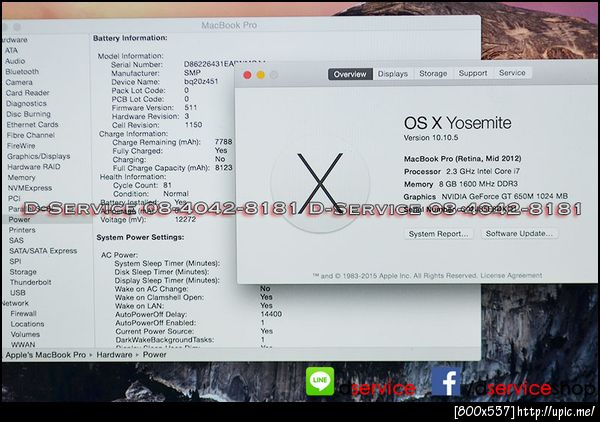The width and height of the screenshot is (600, 422).
Task: Select SATA/SATA Express in the sidebar
Action: (x=43, y=251)
